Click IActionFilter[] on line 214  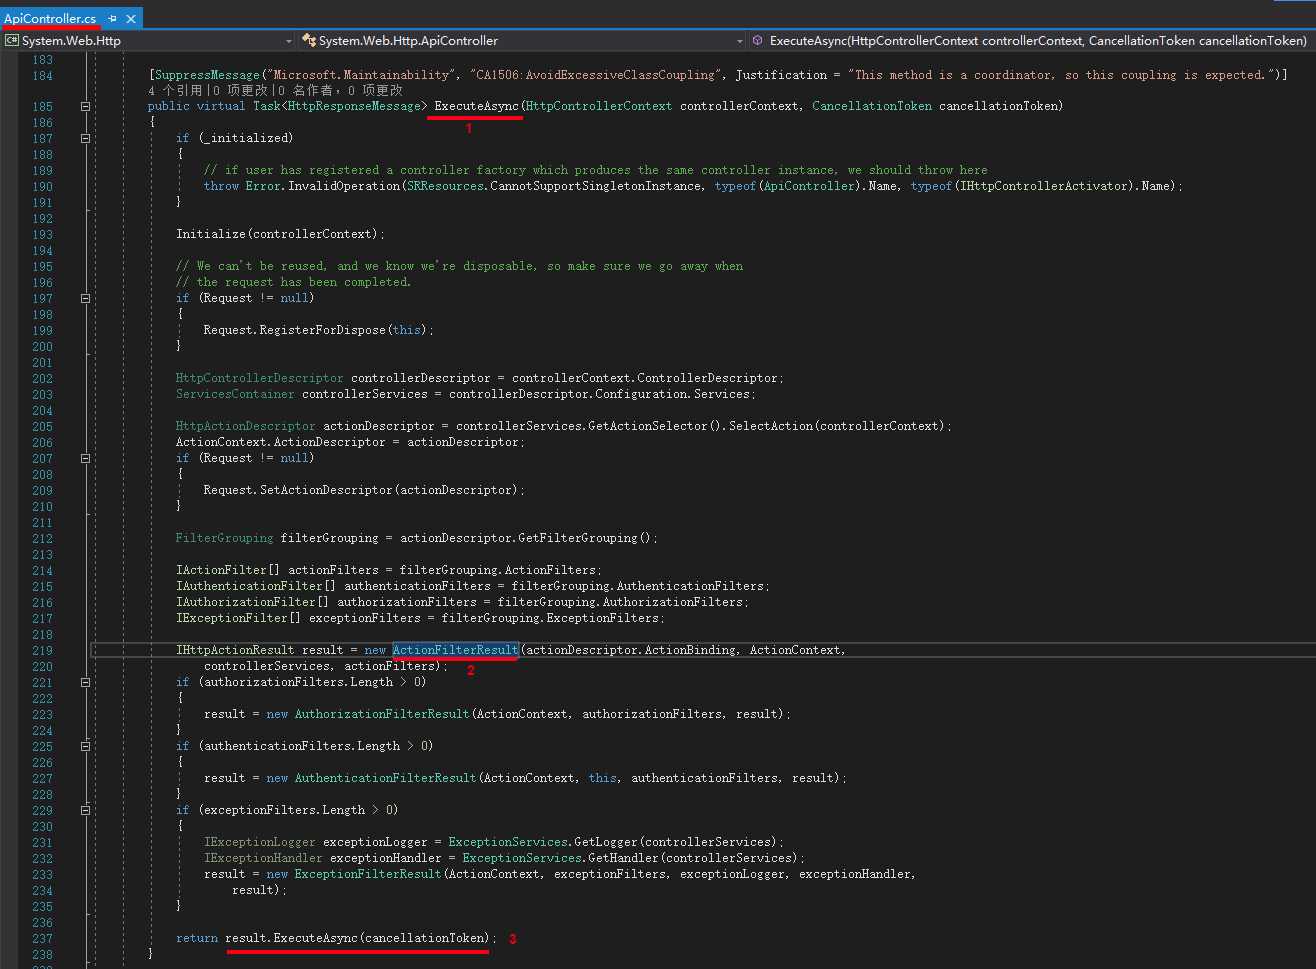(x=228, y=570)
